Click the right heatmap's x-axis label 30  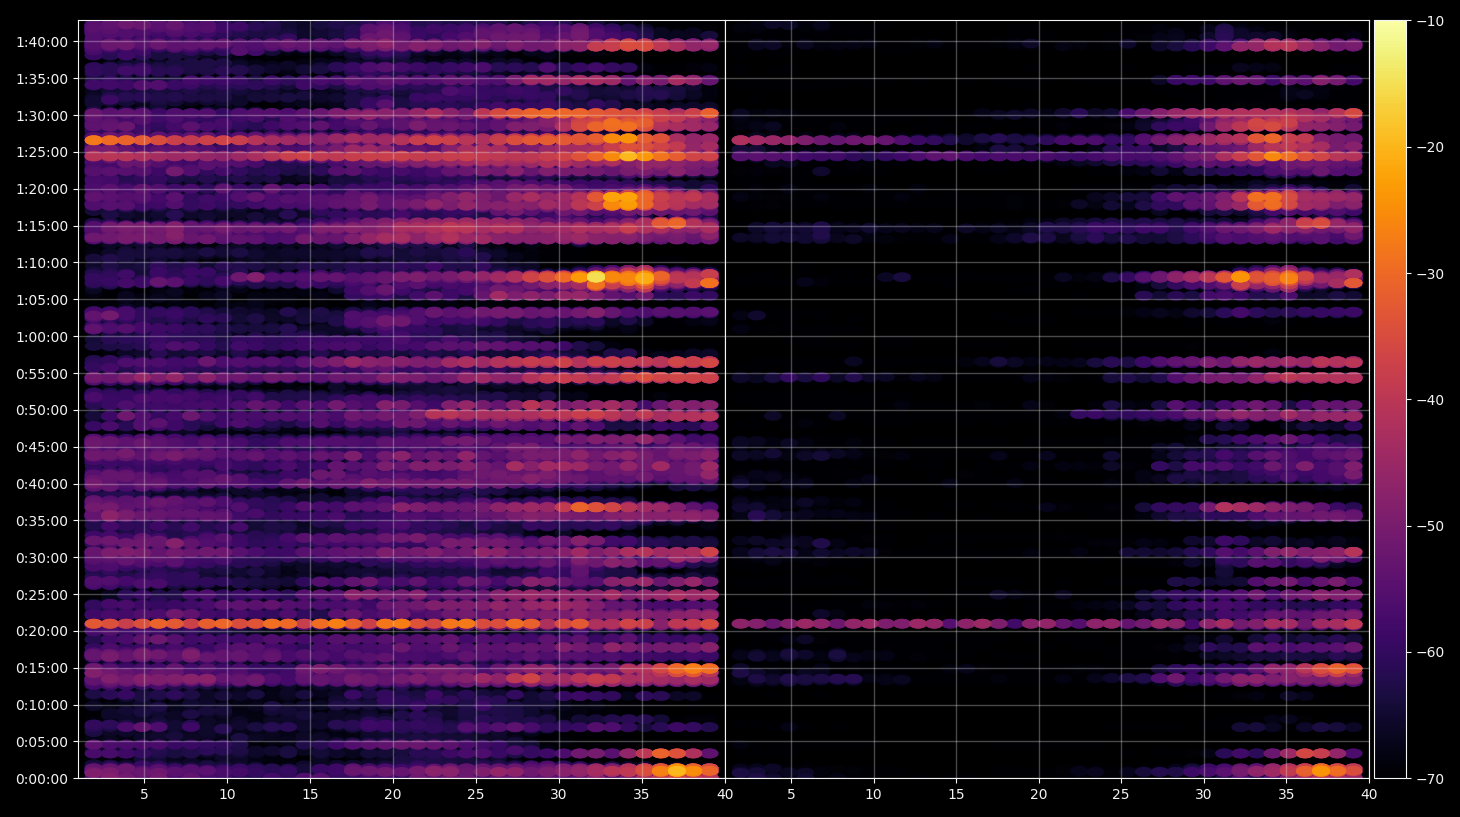tap(1204, 795)
